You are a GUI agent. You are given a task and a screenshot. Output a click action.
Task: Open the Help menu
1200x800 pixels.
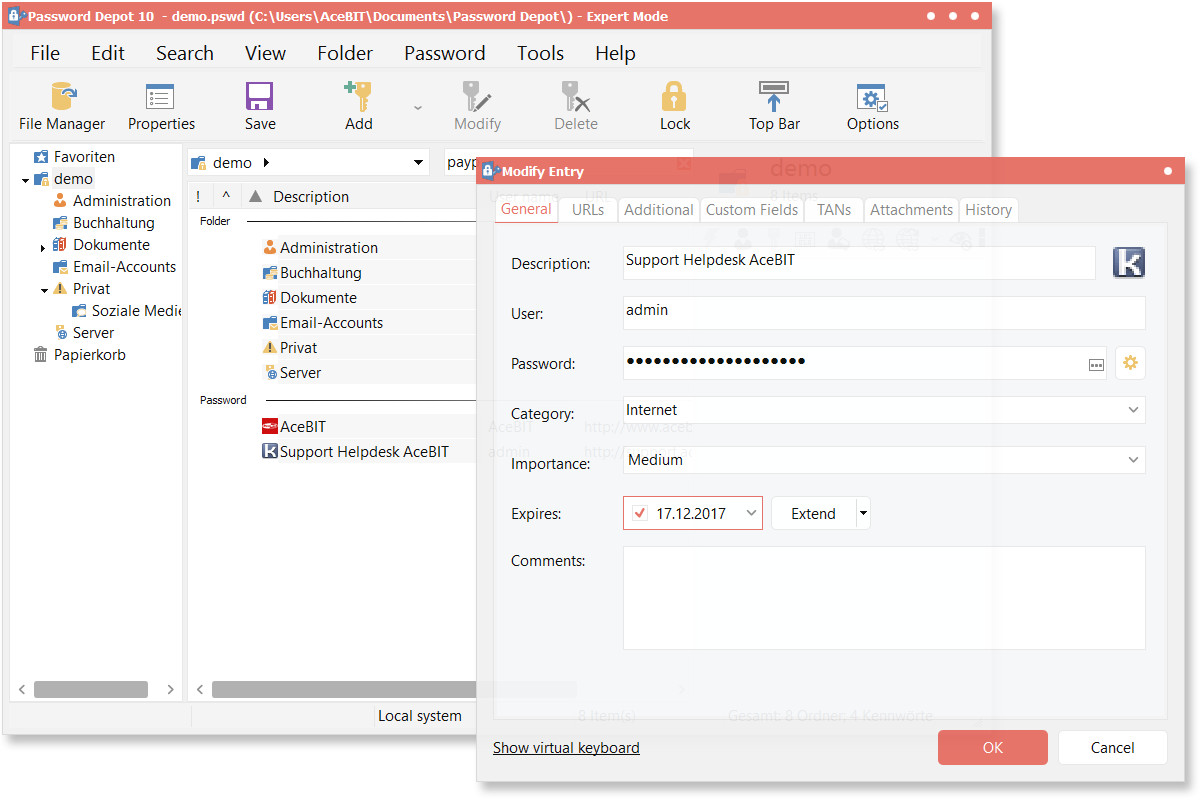tap(615, 53)
